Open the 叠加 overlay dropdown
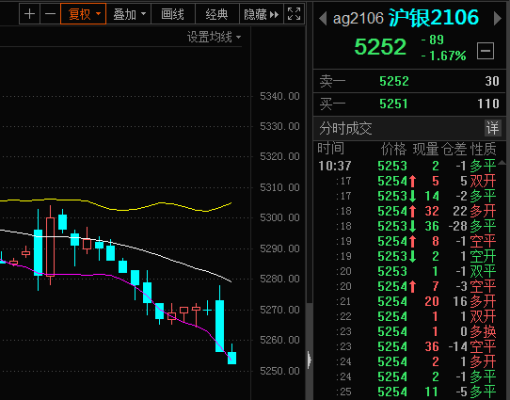This screenshot has width=510, height=400. tap(129, 14)
